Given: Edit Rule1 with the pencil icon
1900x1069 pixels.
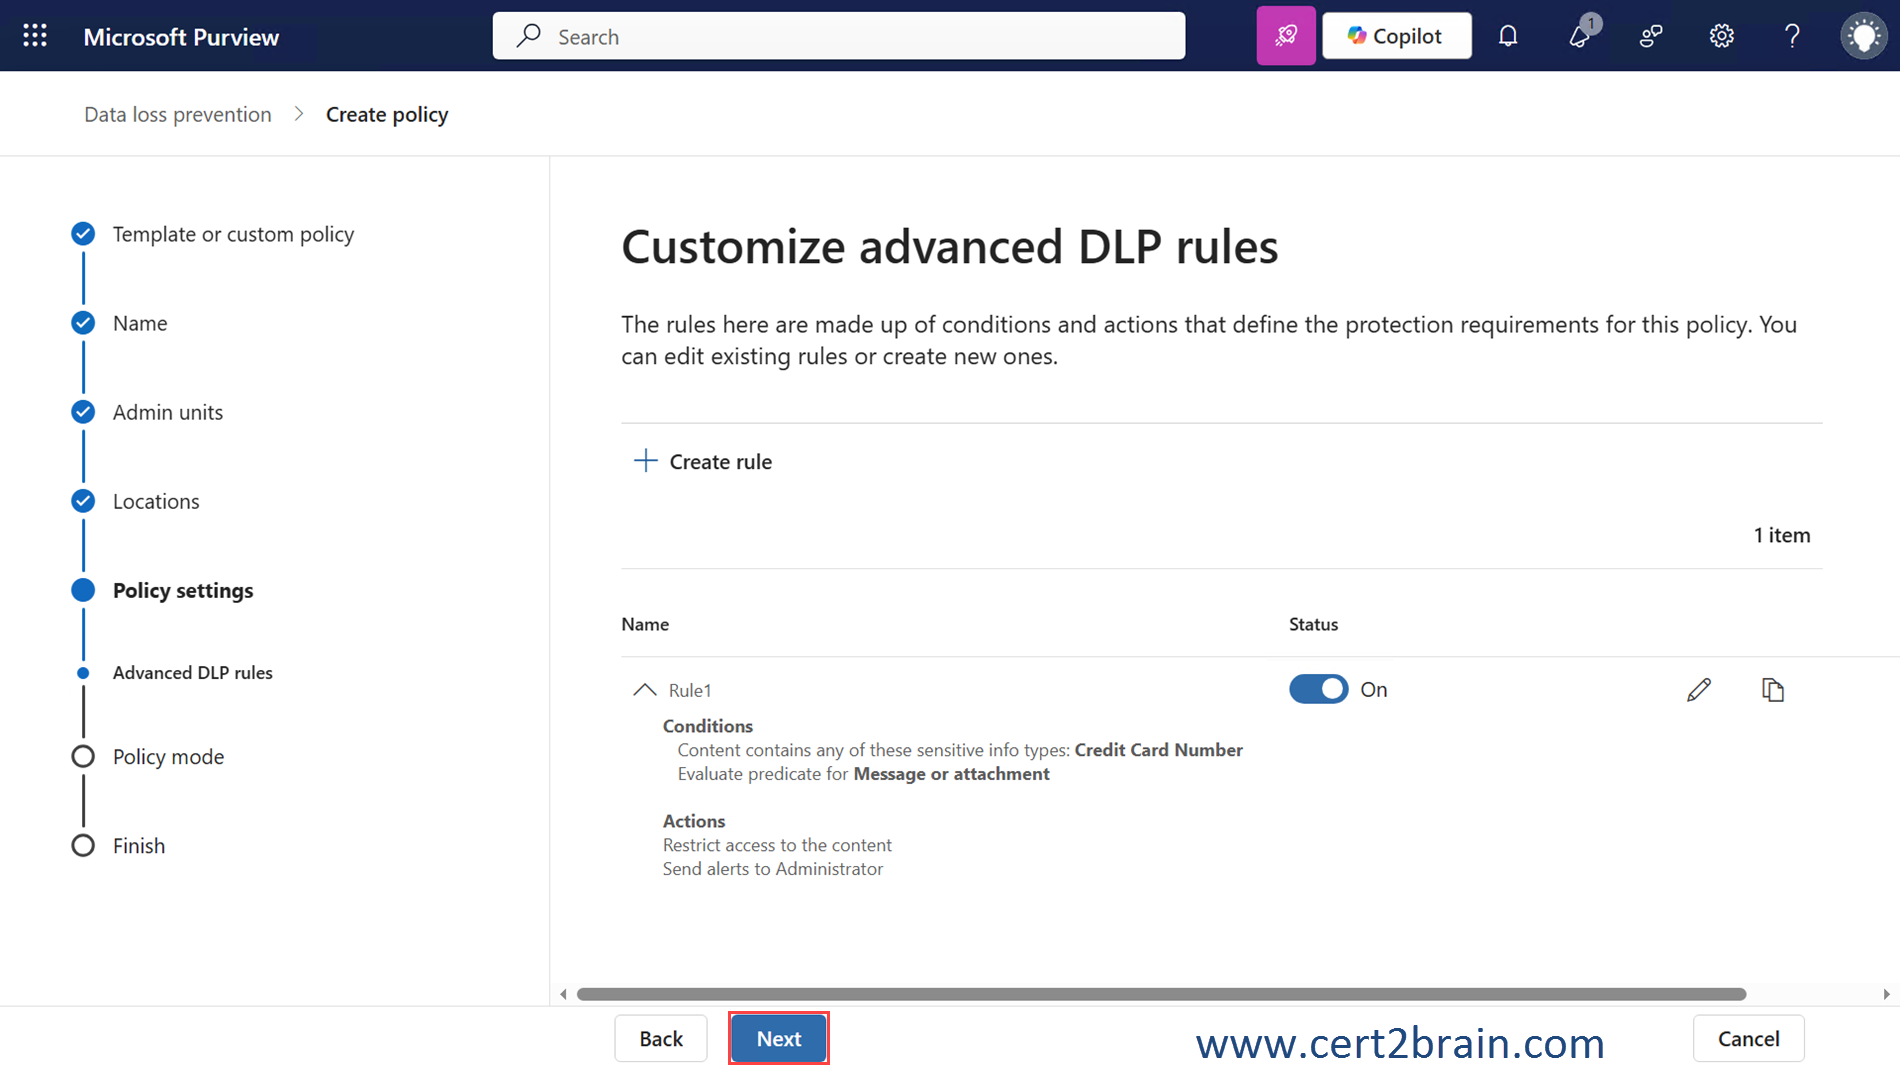Looking at the screenshot, I should click(1698, 690).
